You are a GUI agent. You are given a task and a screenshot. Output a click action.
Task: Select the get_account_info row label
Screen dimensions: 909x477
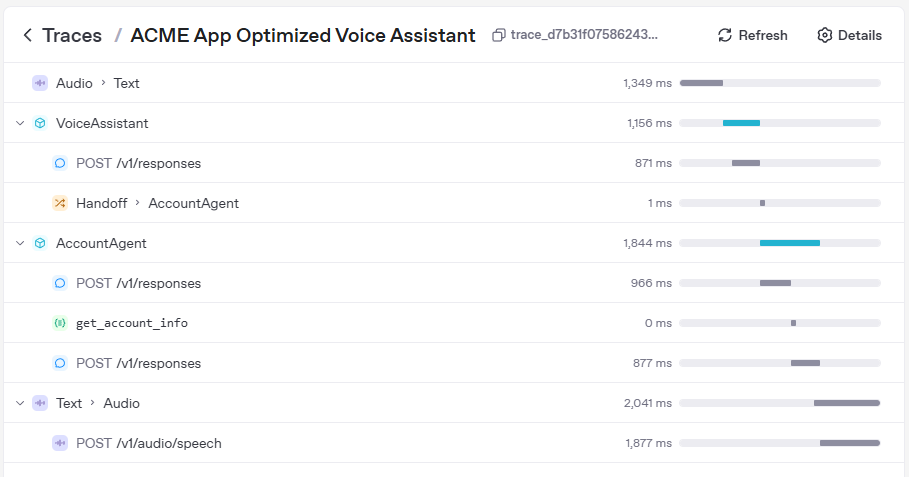[x=132, y=323]
